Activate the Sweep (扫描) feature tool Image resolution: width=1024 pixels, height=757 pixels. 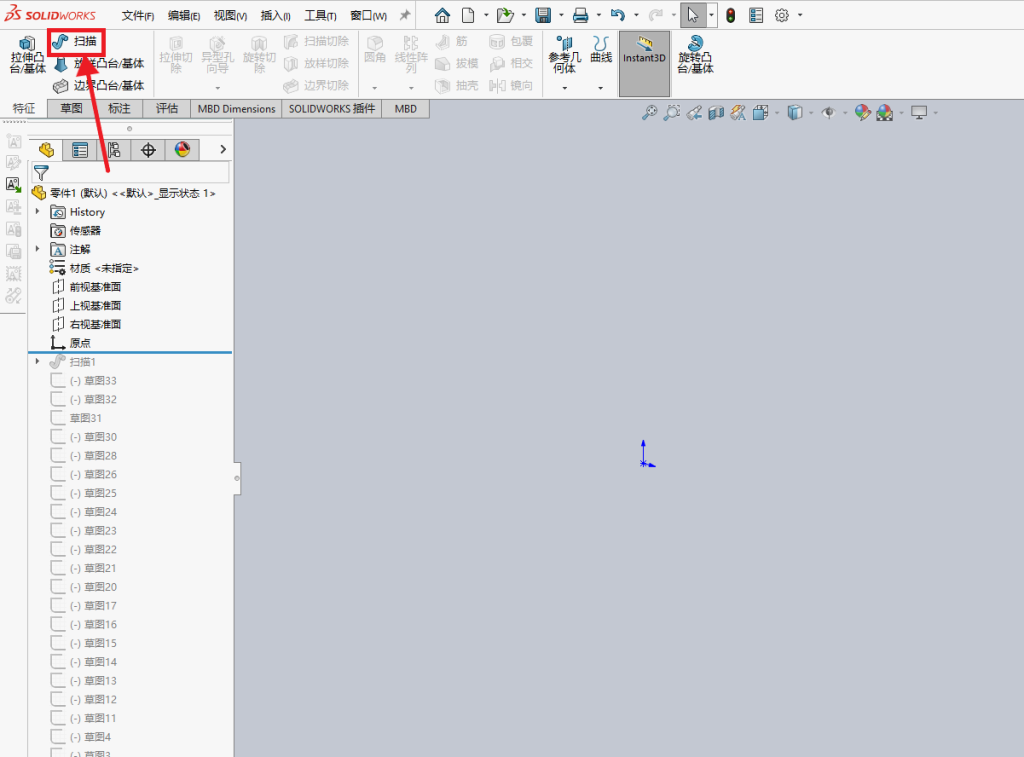(x=76, y=42)
